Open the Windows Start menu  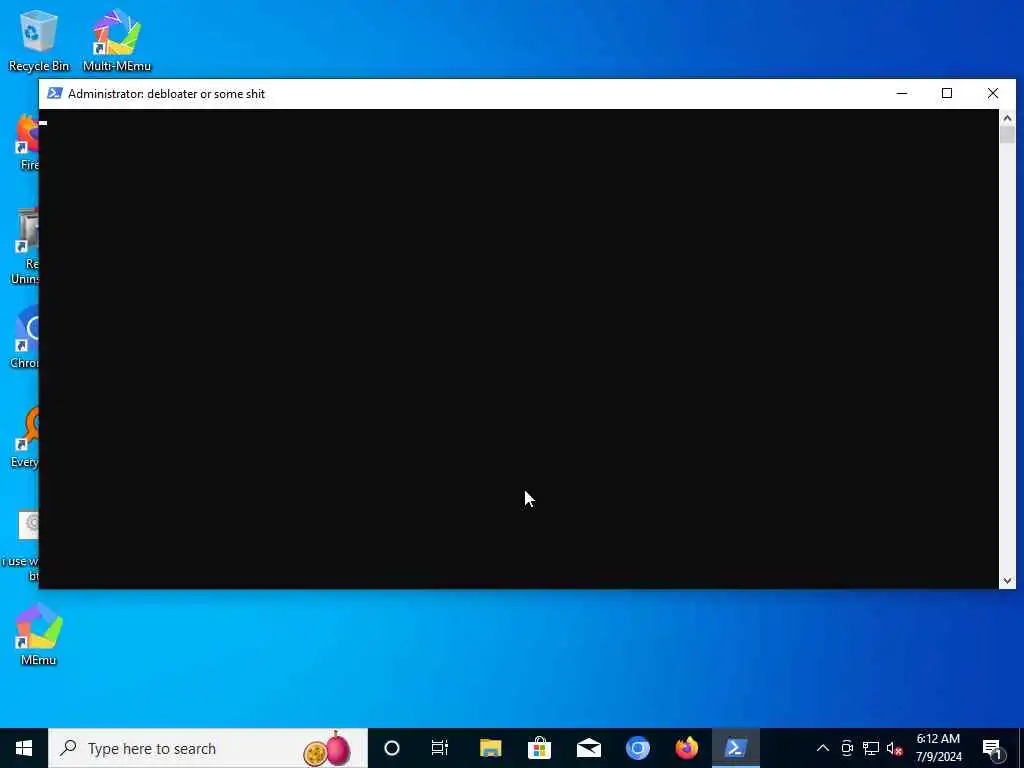click(24, 748)
